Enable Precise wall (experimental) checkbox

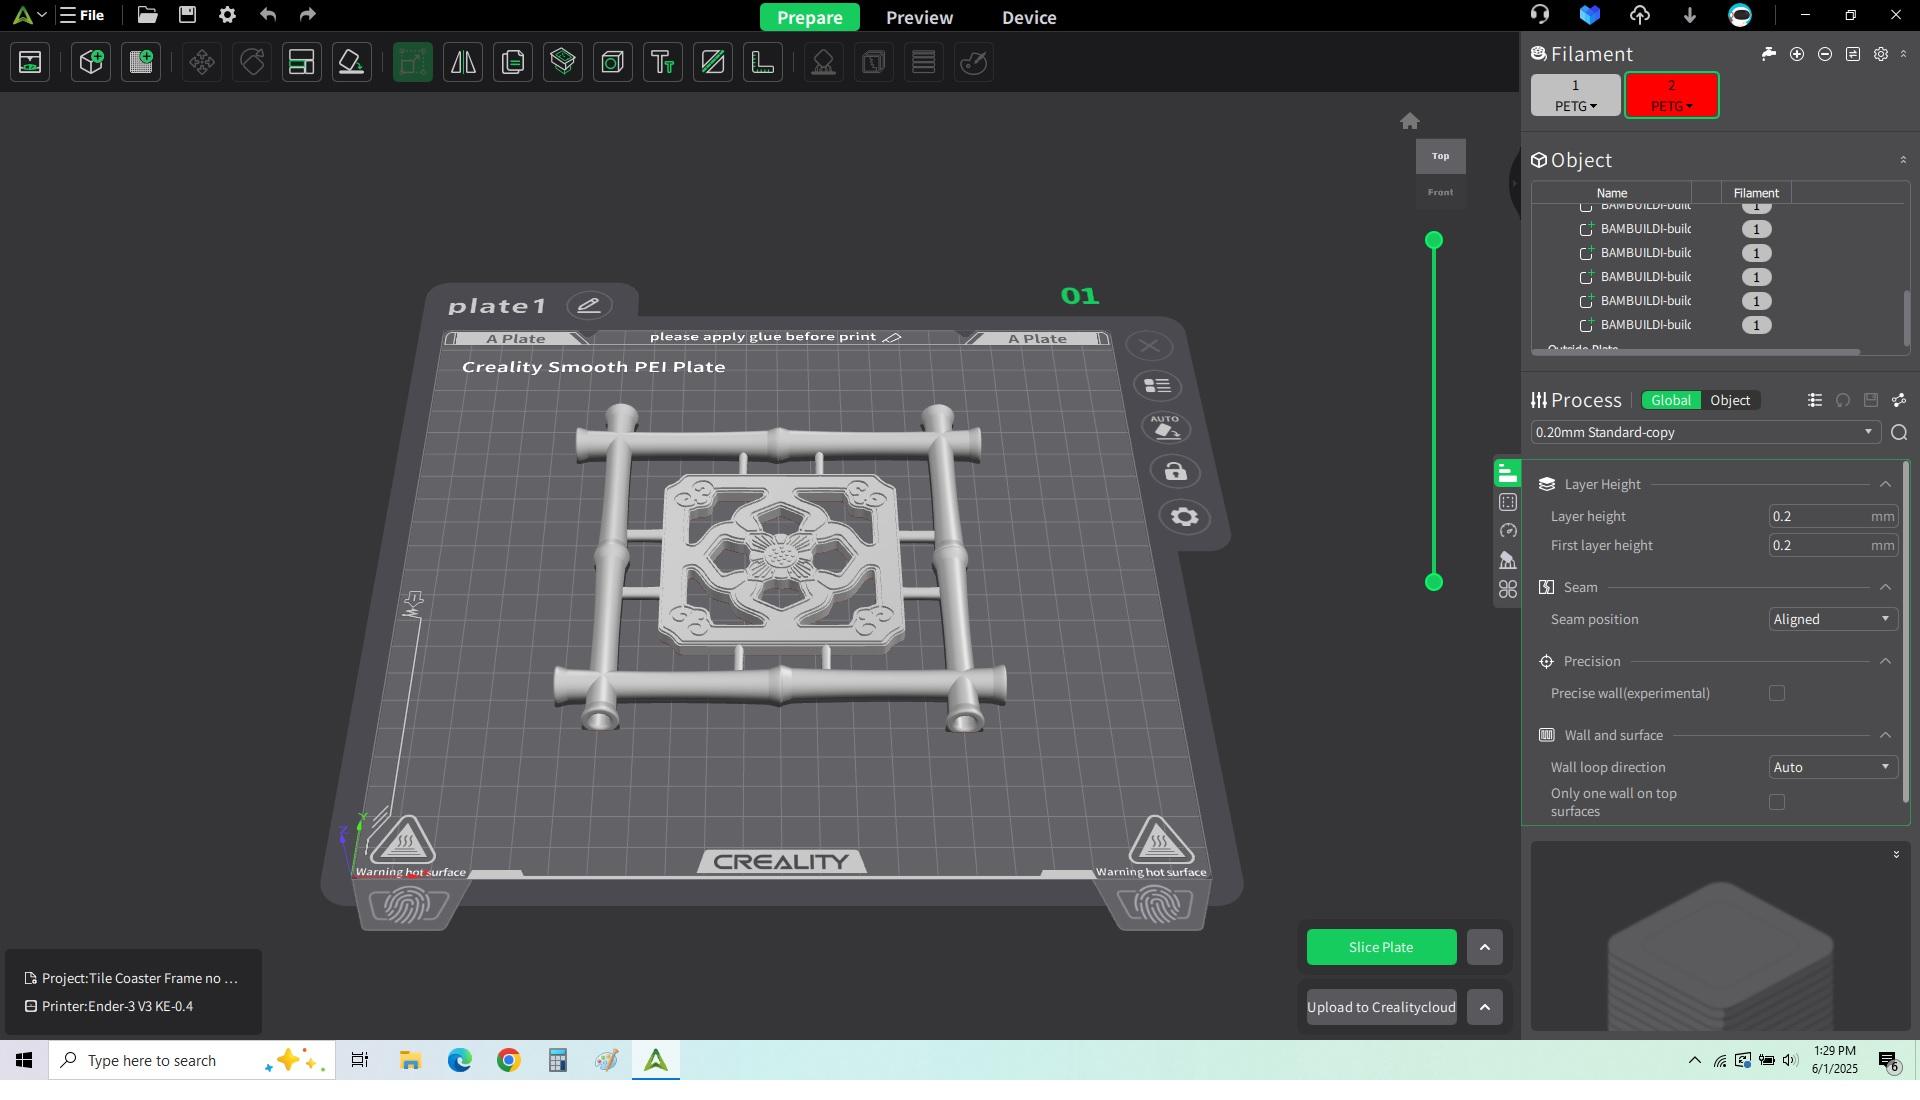click(1776, 693)
